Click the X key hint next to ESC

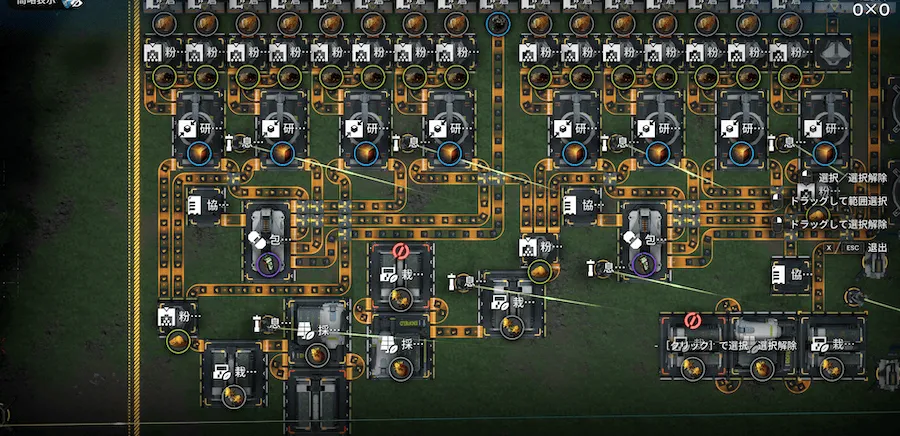pyautogui.click(x=829, y=248)
